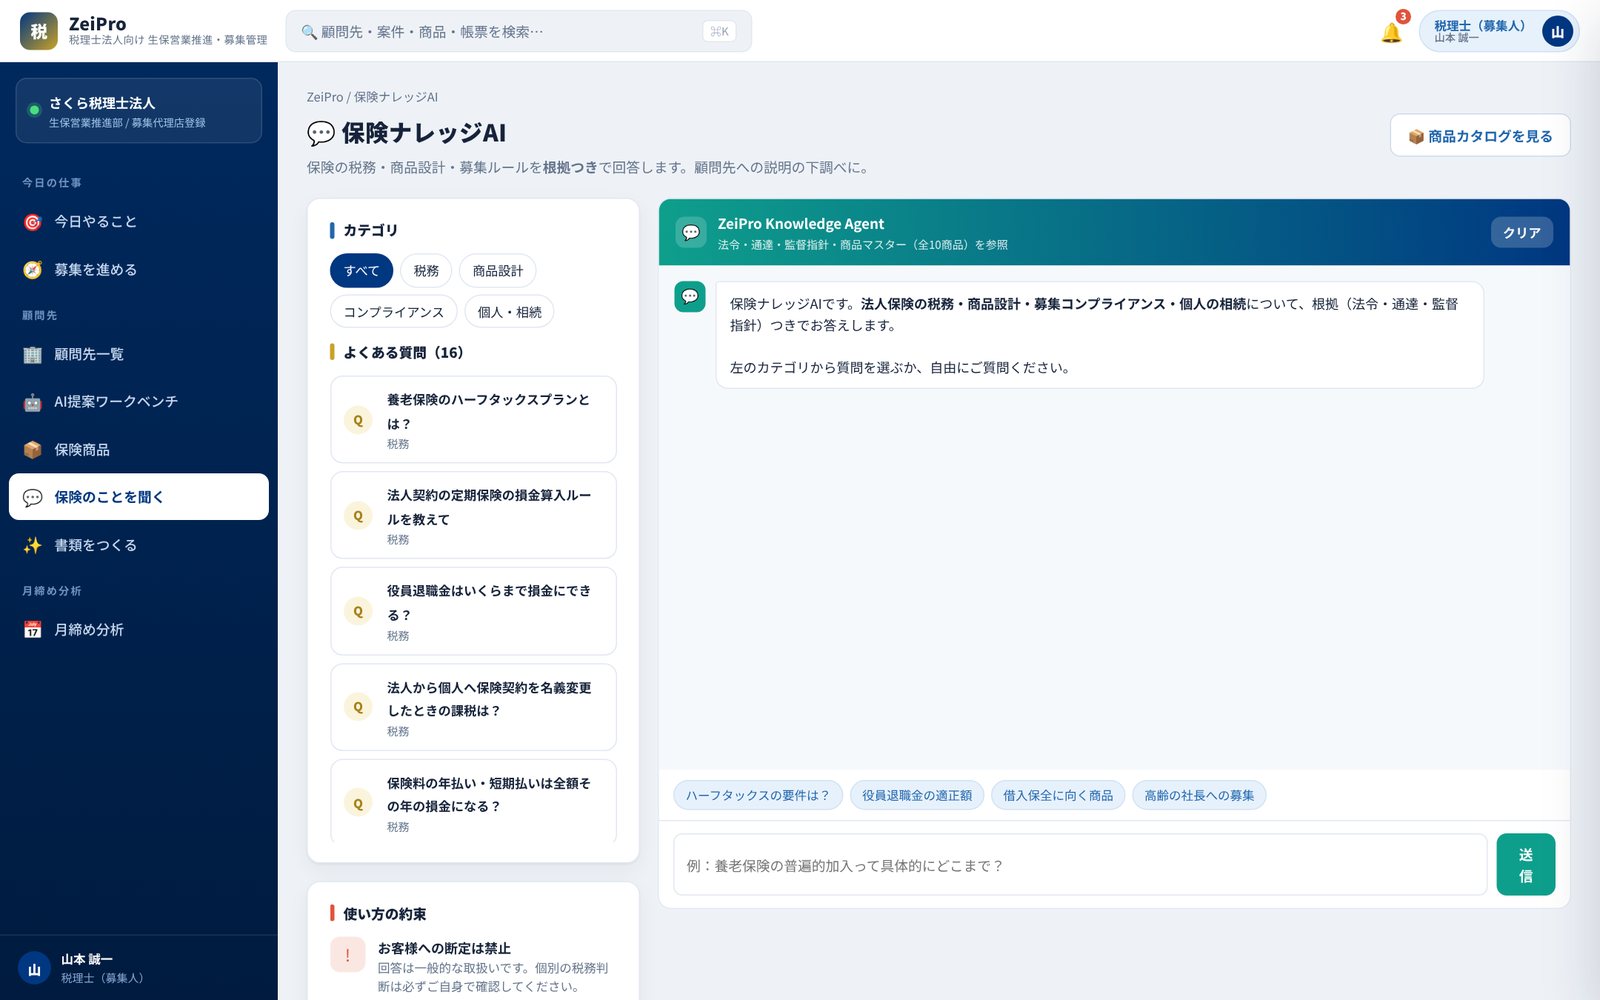
Task: Pick the 役員退職金はいくらまで question
Action: 473,612
